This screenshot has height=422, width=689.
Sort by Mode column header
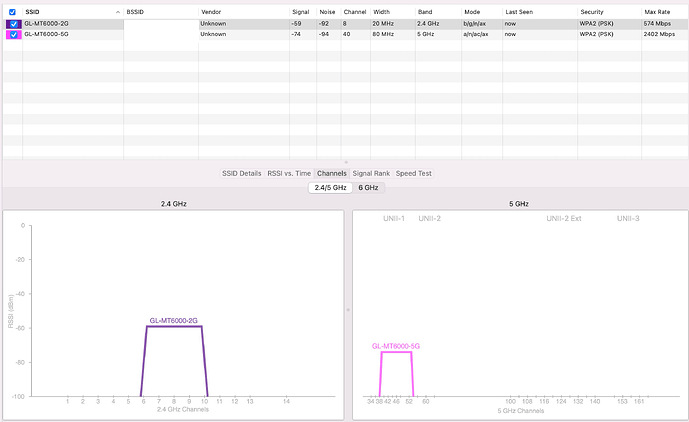point(472,12)
